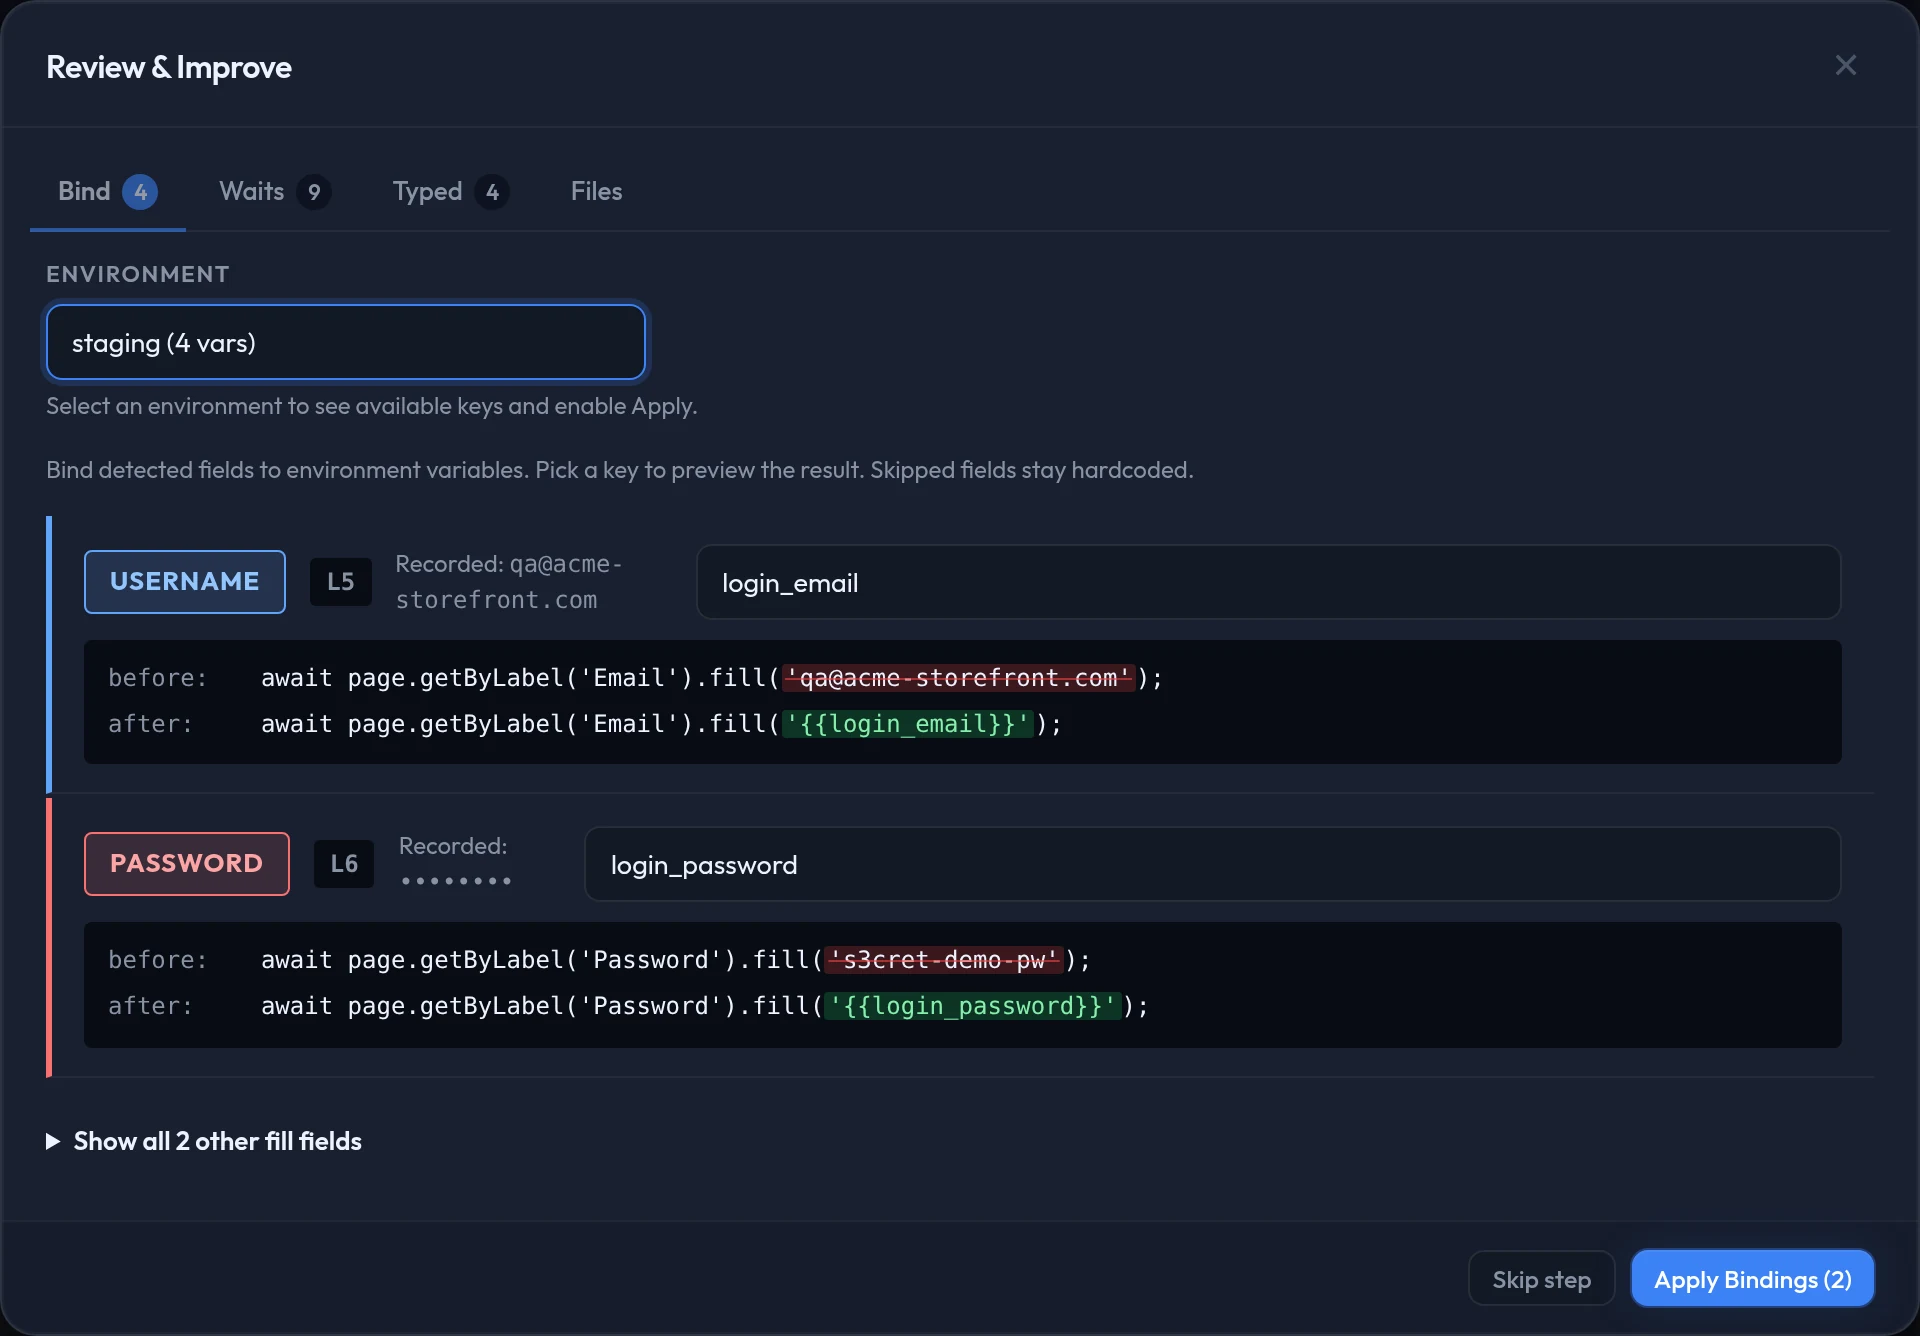The height and width of the screenshot is (1336, 1920).
Task: Click the masked recorded password dots
Action: pyautogui.click(x=456, y=881)
